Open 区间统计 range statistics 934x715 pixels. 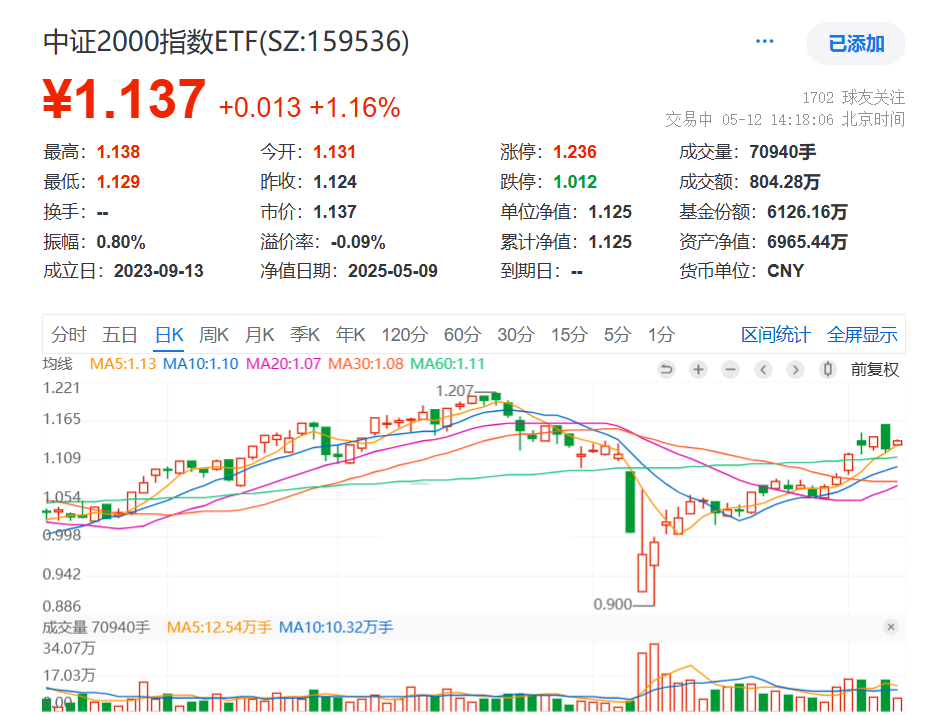point(777,335)
